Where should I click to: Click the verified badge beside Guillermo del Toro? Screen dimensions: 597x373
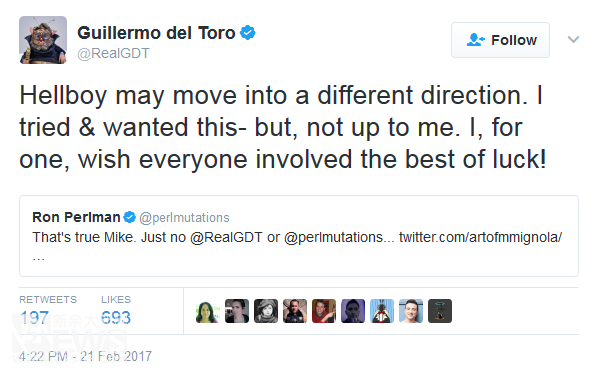coord(247,33)
